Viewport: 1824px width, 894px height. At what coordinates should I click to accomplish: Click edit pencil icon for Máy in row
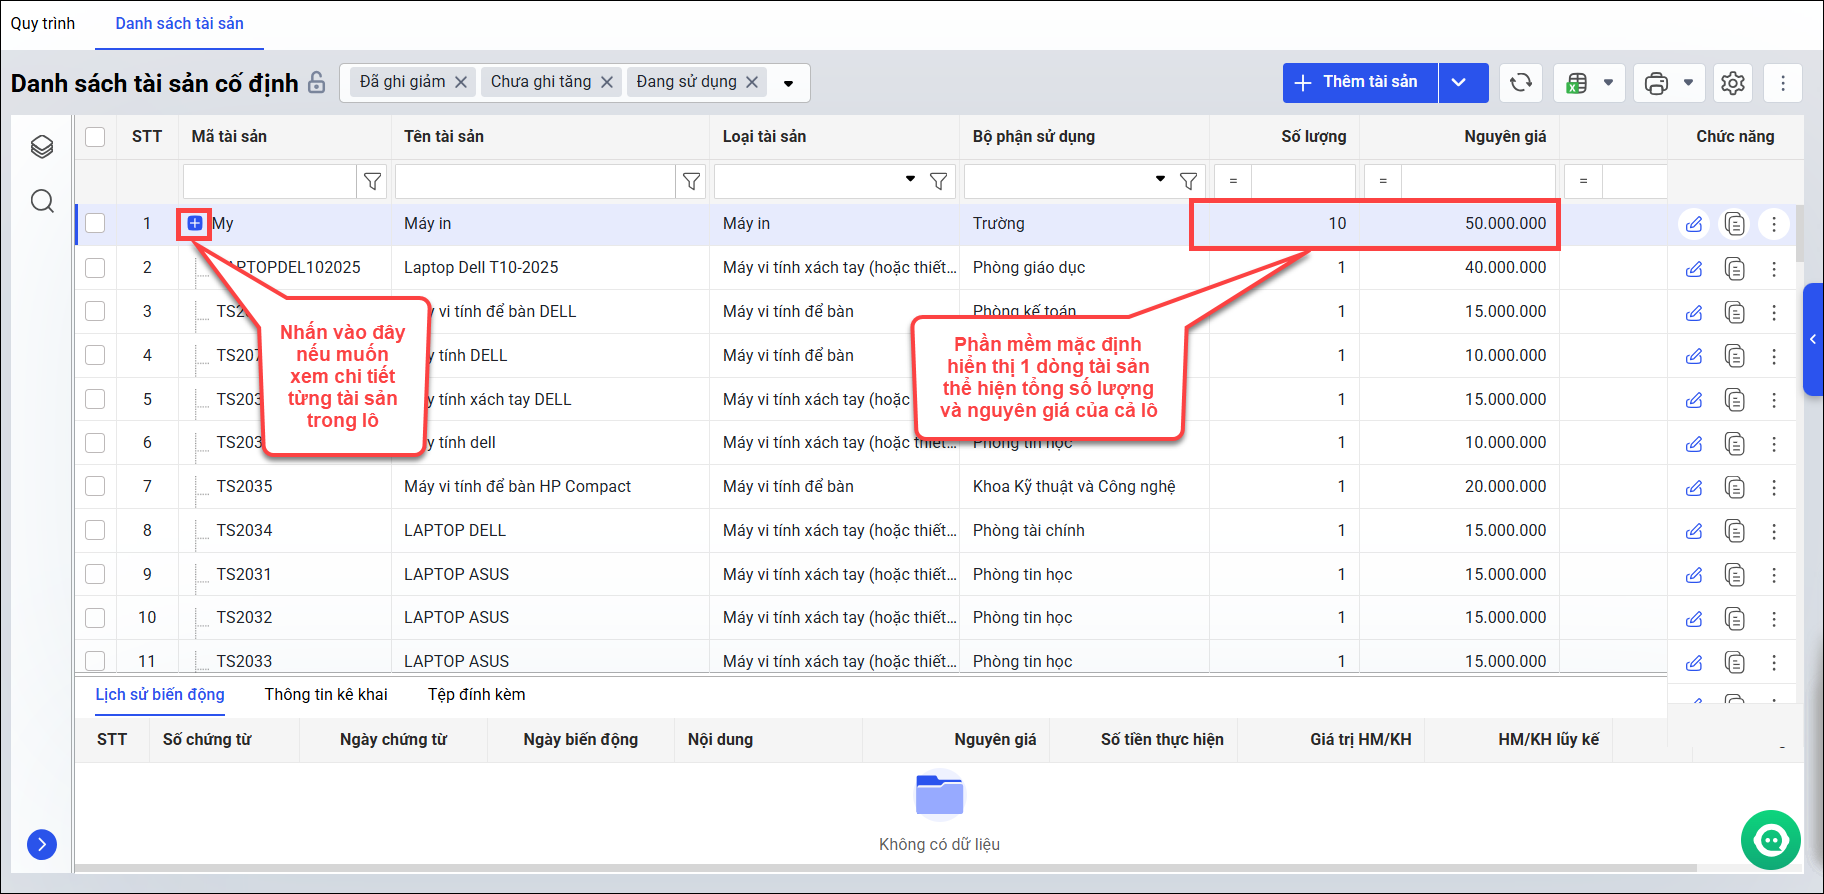[1694, 224]
